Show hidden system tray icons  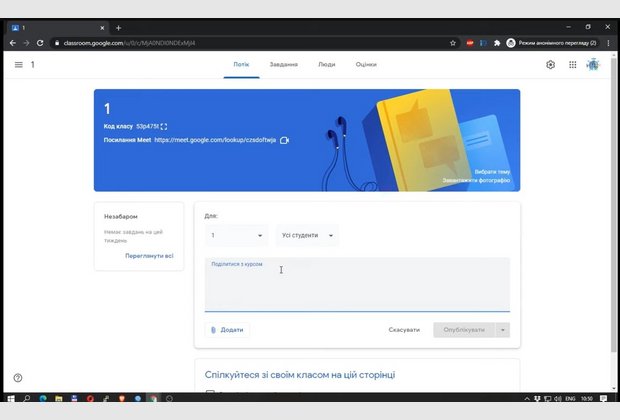tap(527, 398)
